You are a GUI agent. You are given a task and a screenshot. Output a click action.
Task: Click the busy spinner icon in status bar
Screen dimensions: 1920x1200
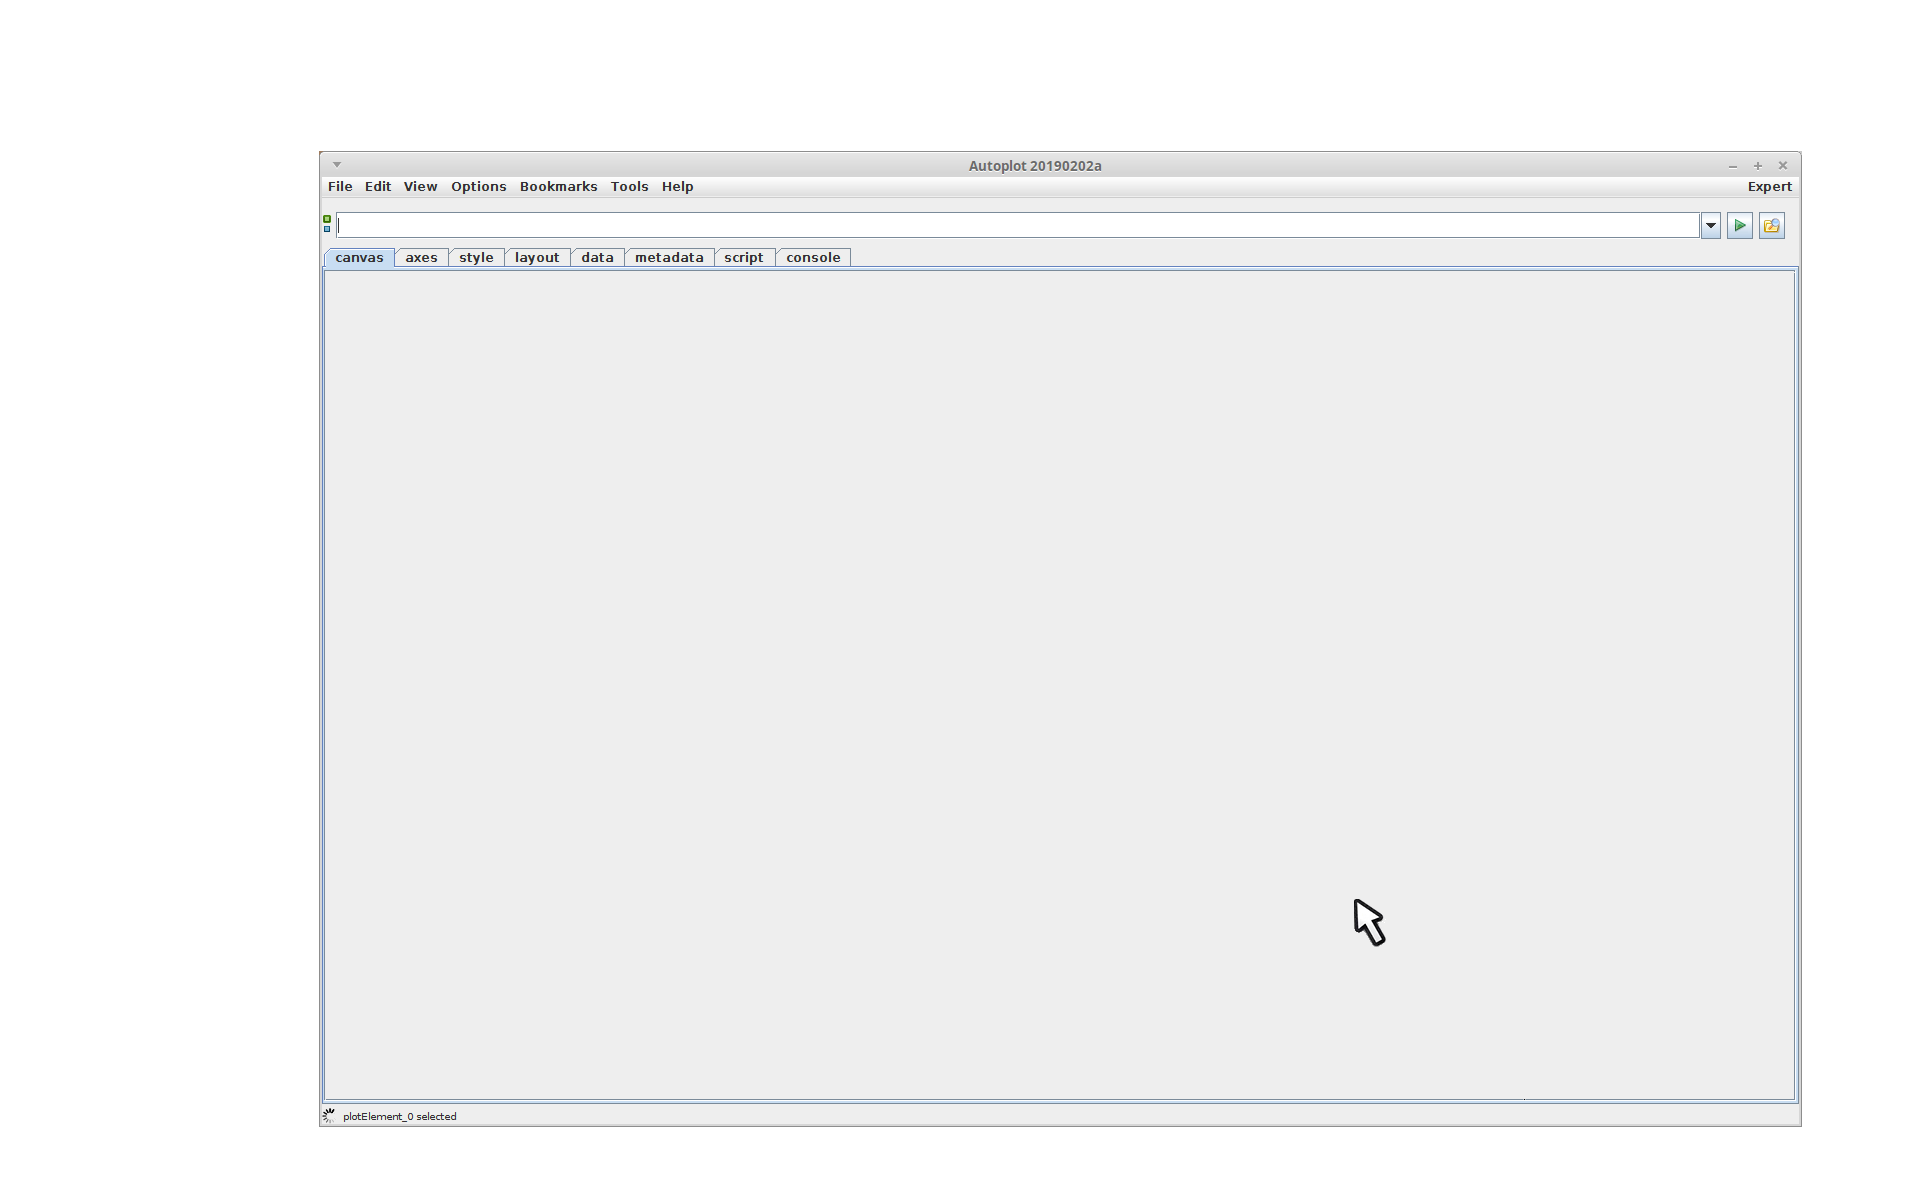(329, 1116)
